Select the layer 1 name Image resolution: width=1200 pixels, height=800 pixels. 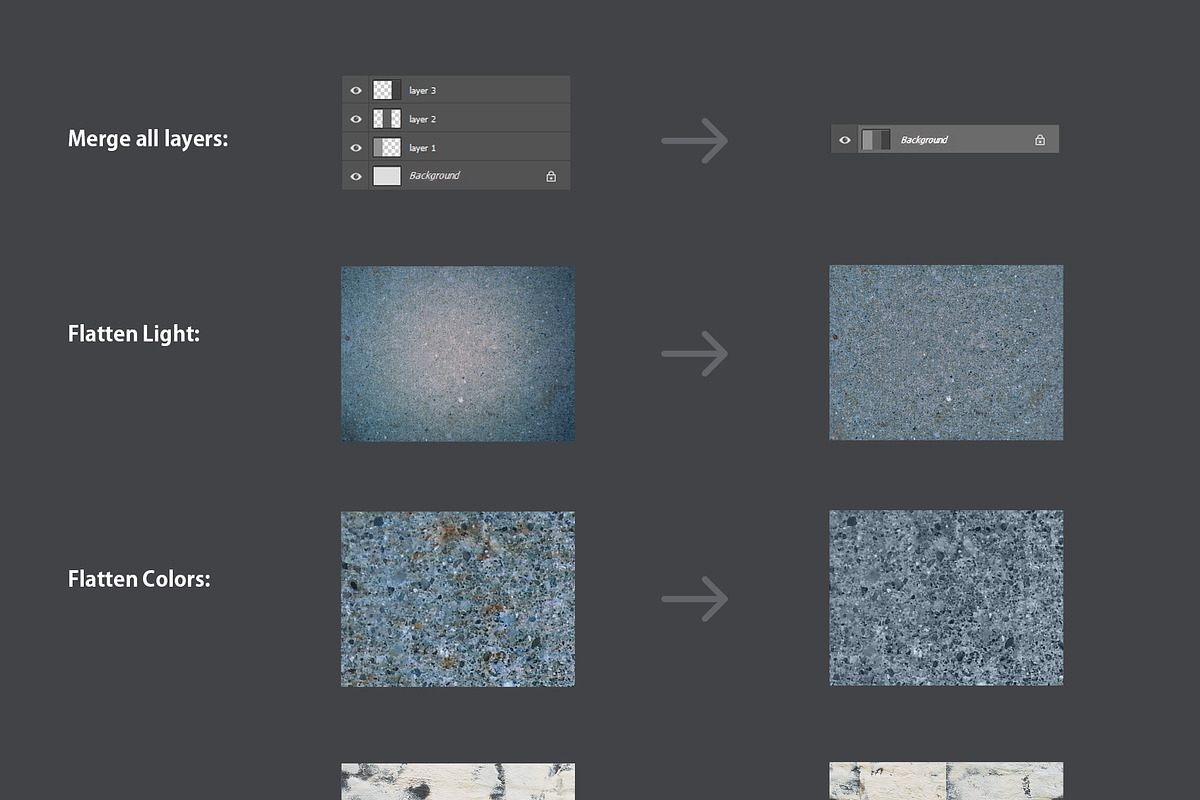click(422, 148)
